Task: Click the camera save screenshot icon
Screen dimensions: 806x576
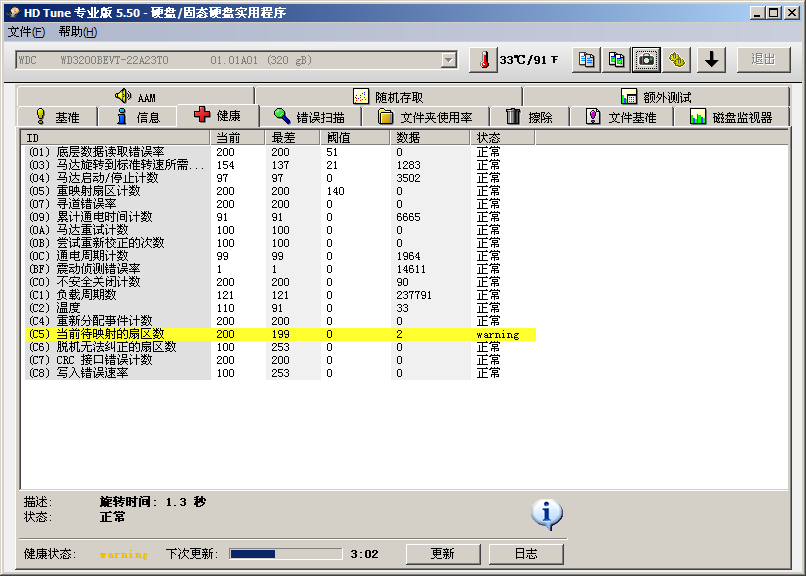Action: [646, 60]
